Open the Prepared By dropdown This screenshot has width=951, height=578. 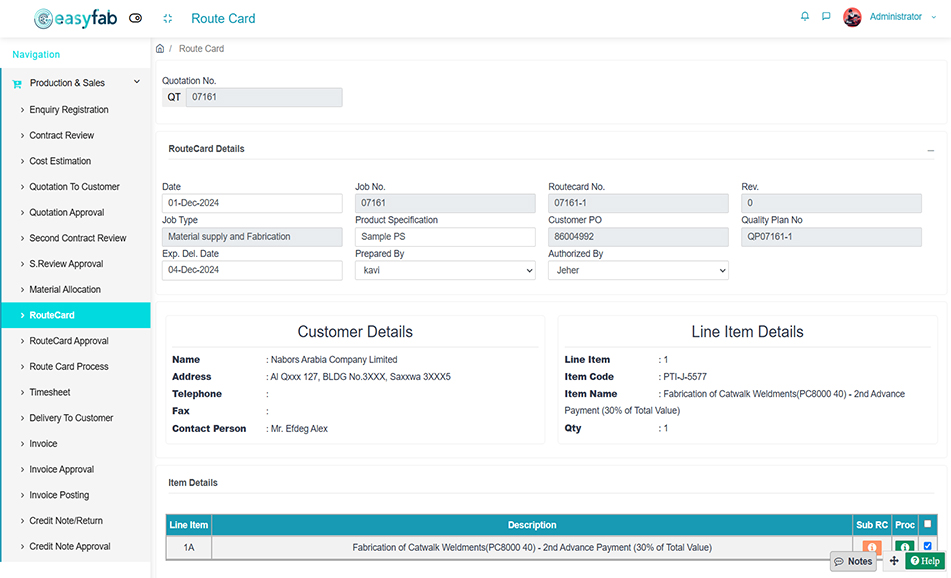point(445,270)
